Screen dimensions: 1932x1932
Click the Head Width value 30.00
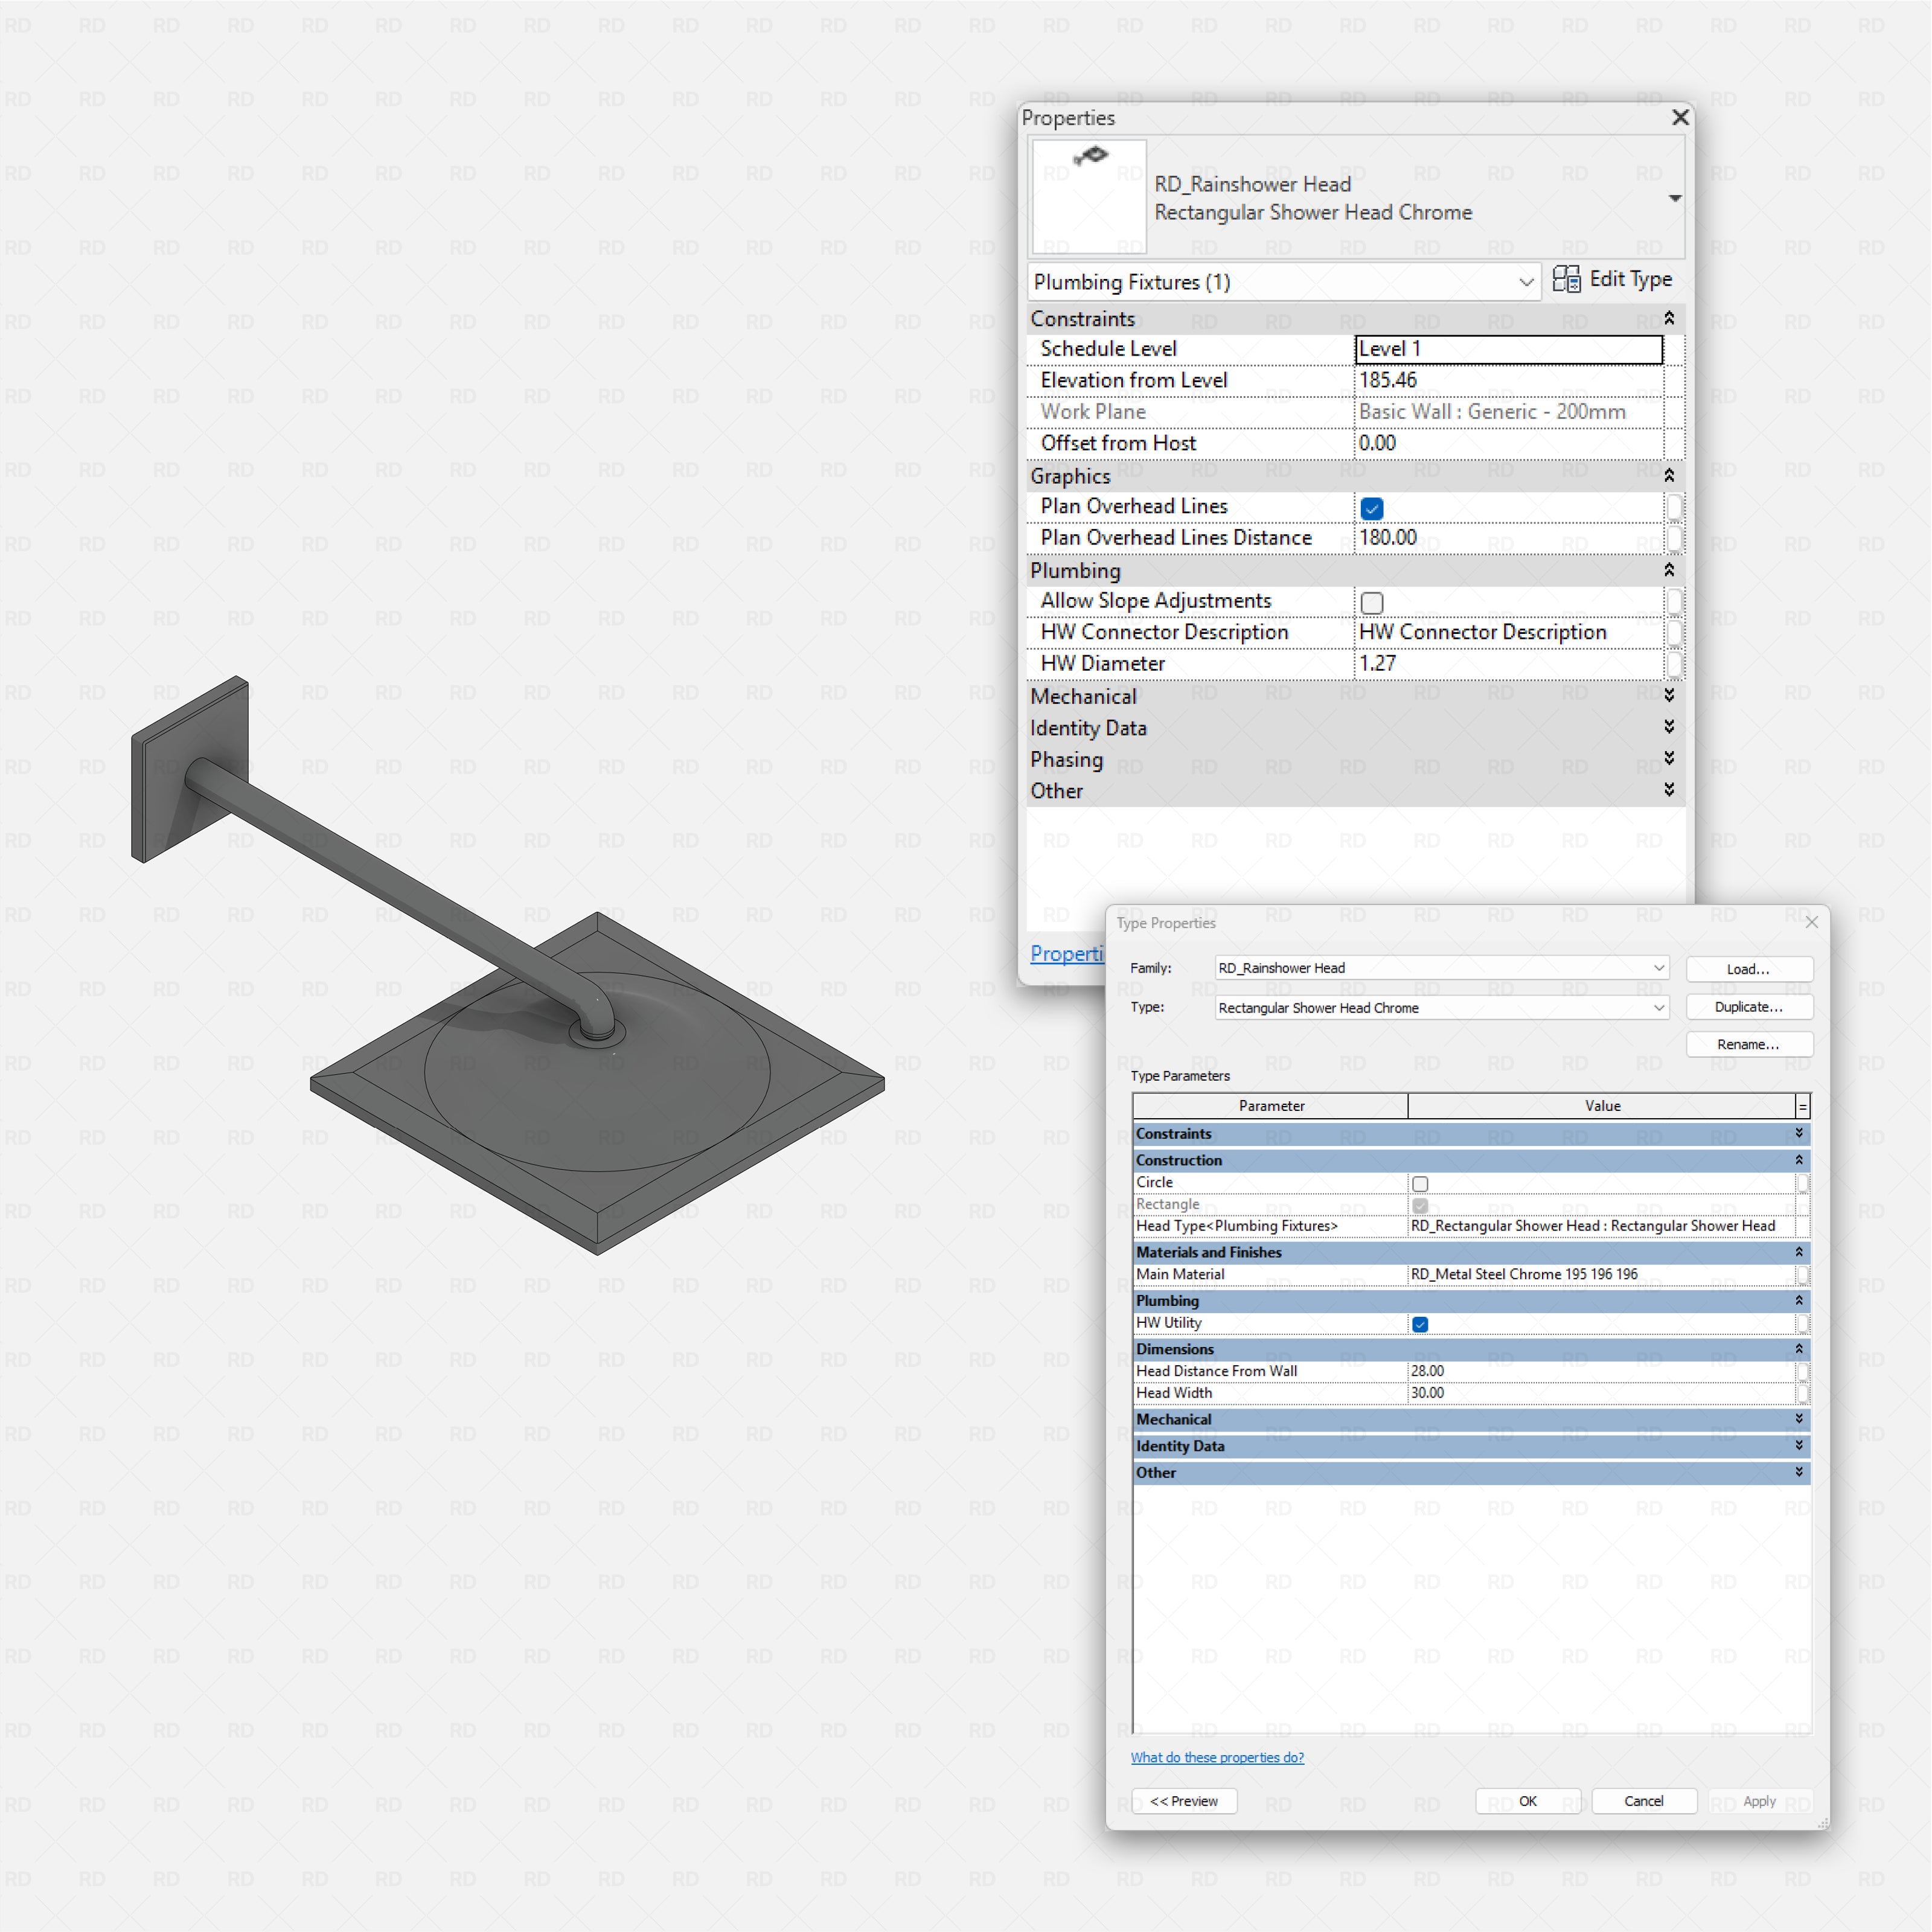(x=1601, y=1393)
